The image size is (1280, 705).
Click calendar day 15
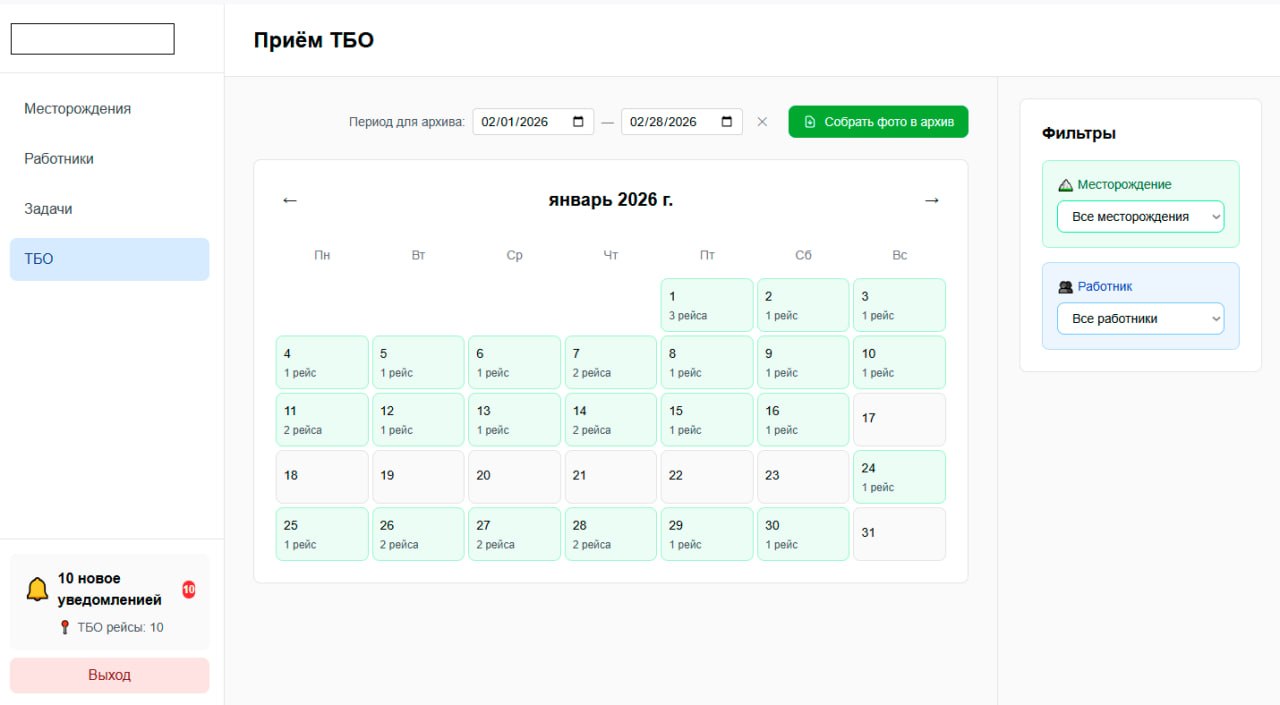pyautogui.click(x=707, y=419)
